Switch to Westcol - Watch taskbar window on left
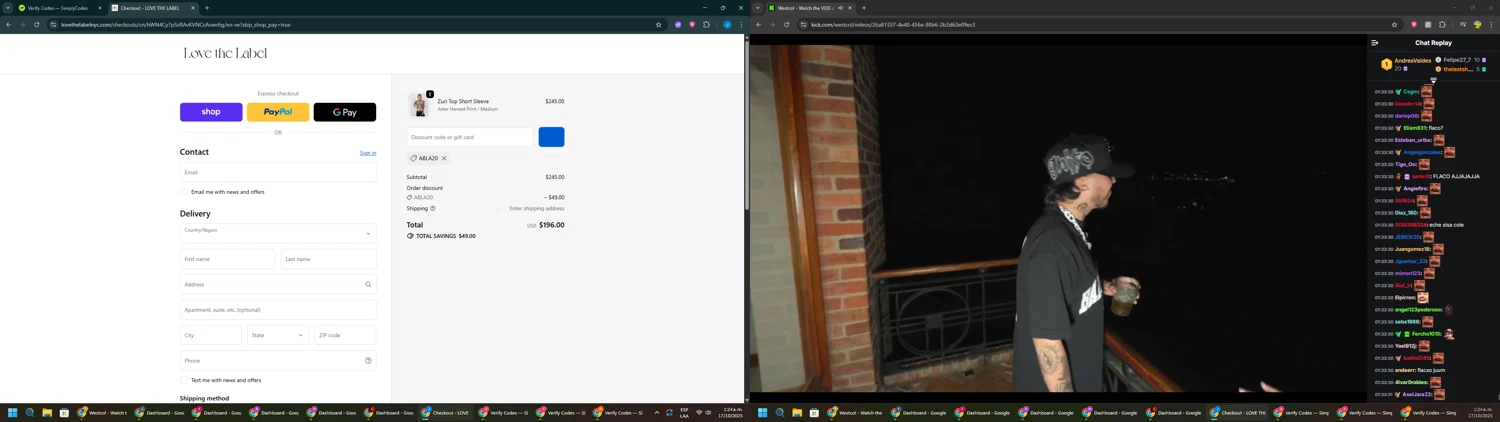 [103, 412]
